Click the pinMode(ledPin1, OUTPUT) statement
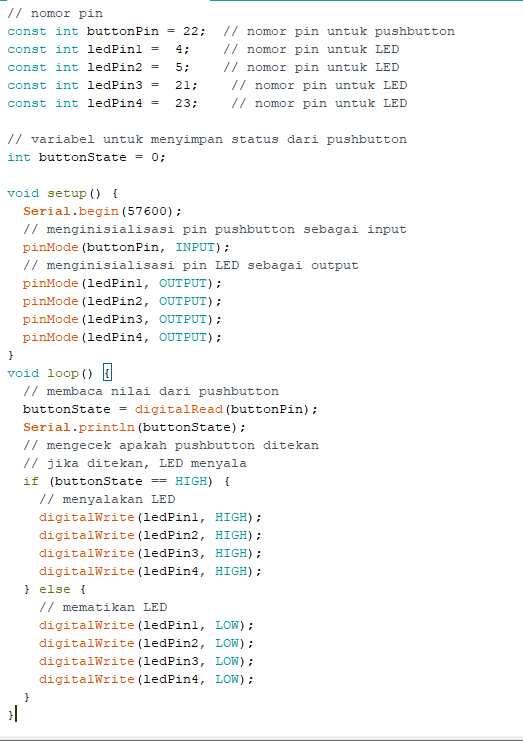Viewport: 523px width, 741px height. 122,283
